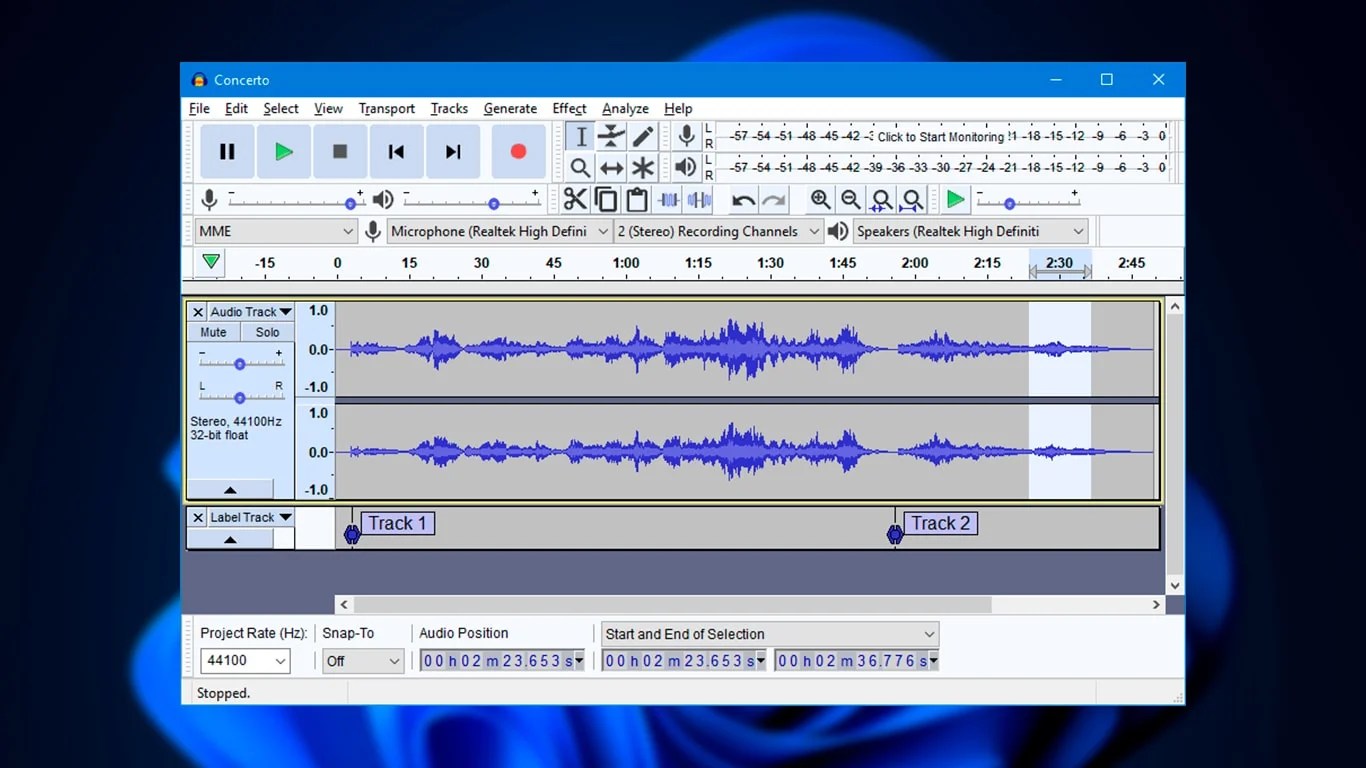Select the Track 1 label
The image size is (1366, 768).
click(x=397, y=523)
